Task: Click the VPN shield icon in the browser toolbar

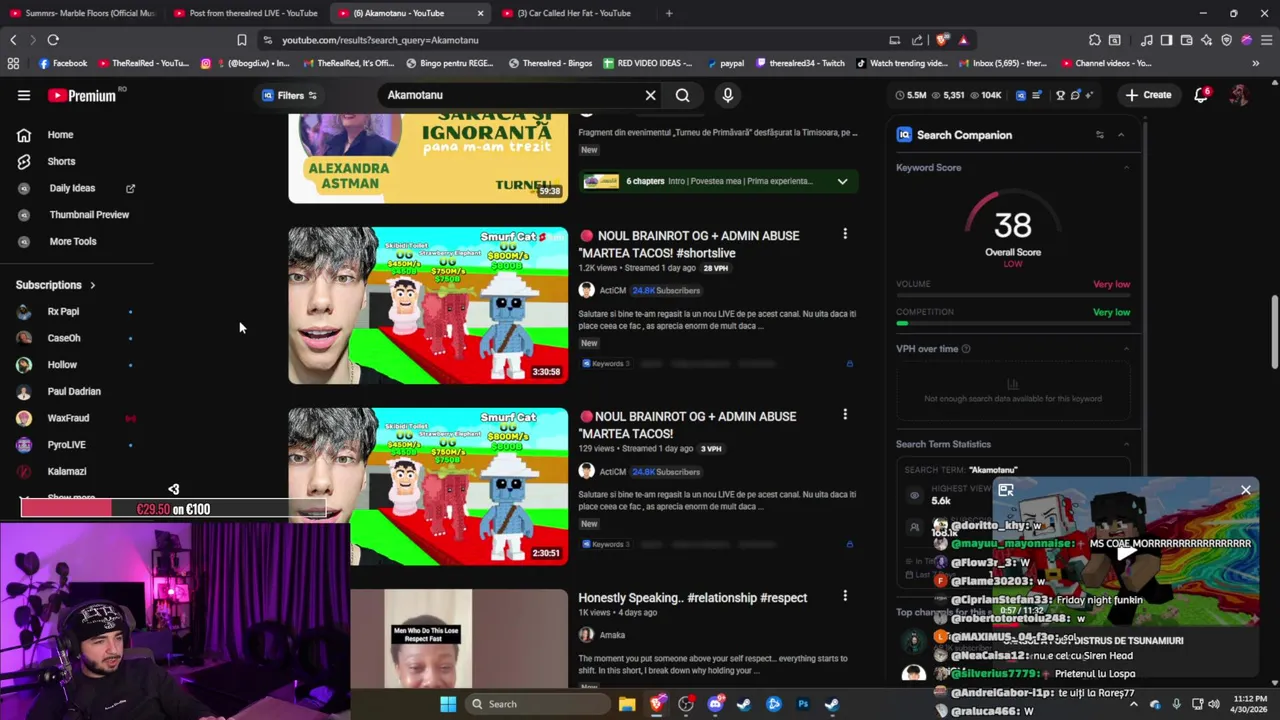Action: point(1226,40)
